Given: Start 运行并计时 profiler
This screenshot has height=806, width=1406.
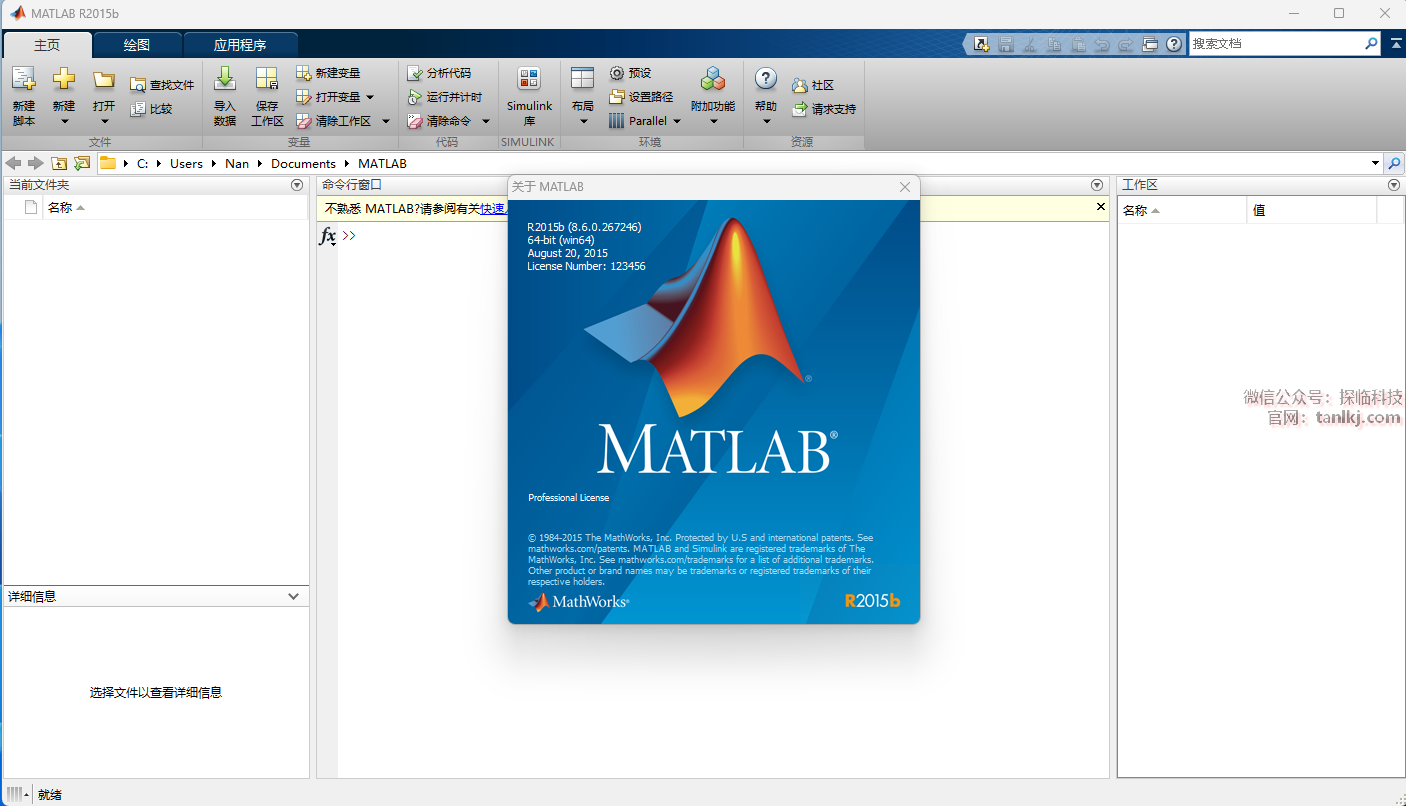Looking at the screenshot, I should [444, 97].
